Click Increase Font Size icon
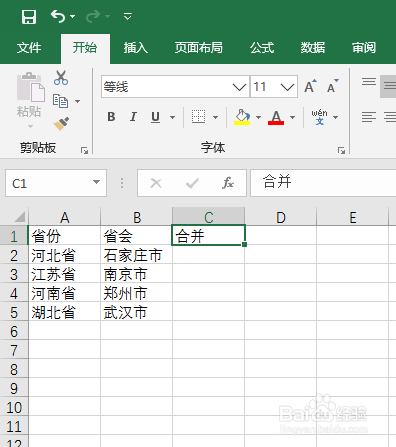Image resolution: width=396 pixels, height=447 pixels. point(311,86)
